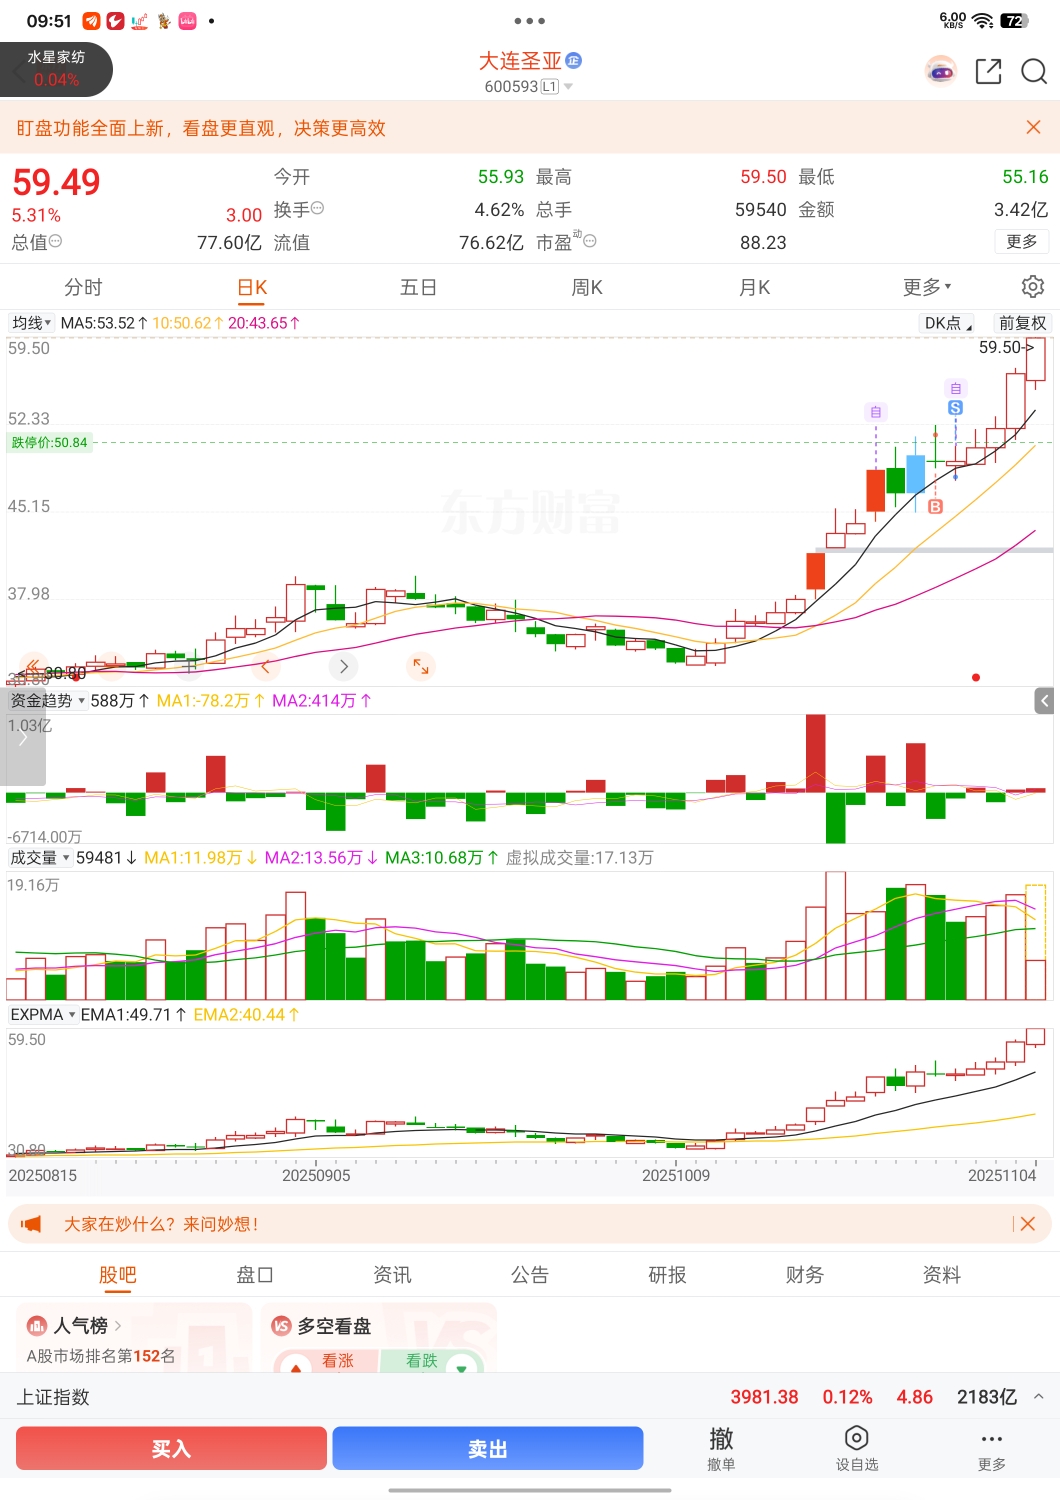The width and height of the screenshot is (1060, 1500).
Task: Move chart forward with right chevron circle
Action: click(x=343, y=666)
